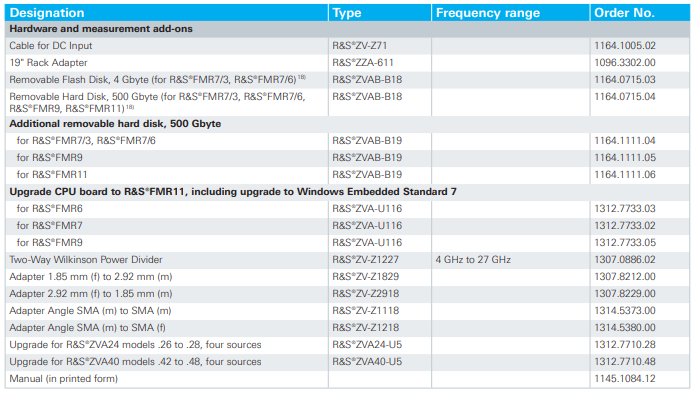Image resolution: width=696 pixels, height=393 pixels.
Task: Click type R&S ZV-Z1829
Action: coord(365,277)
